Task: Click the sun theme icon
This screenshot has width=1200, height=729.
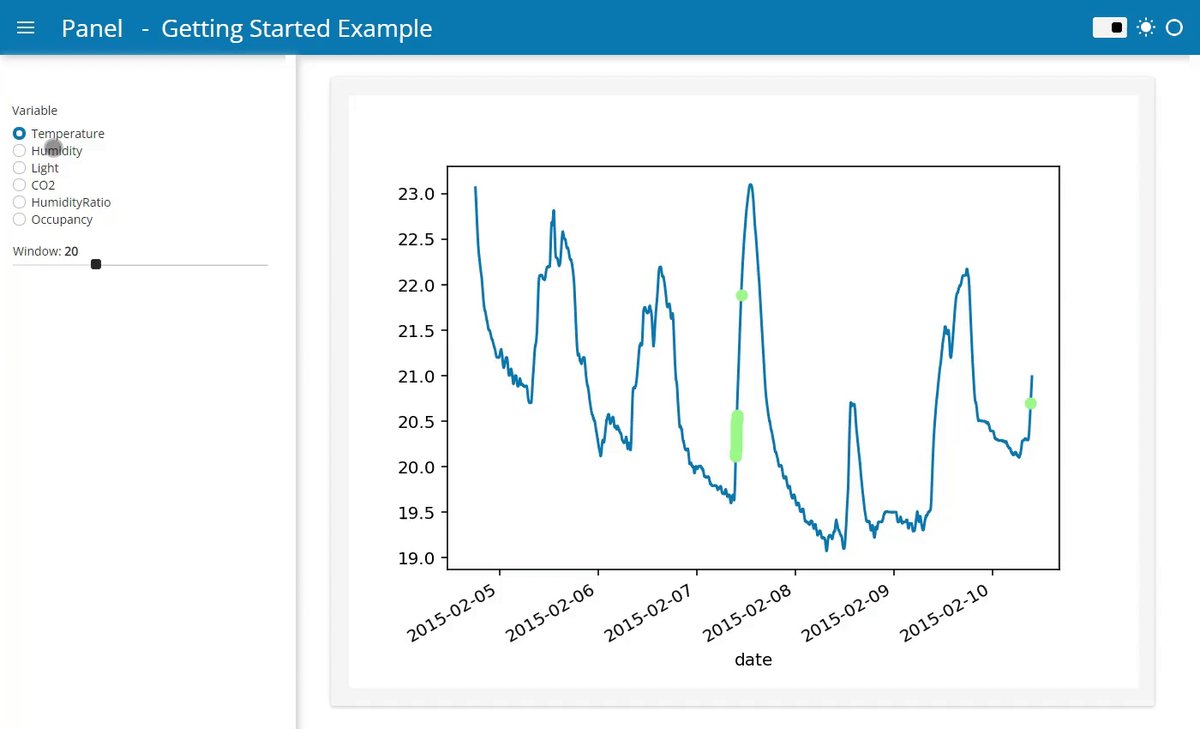Action: 1146,28
